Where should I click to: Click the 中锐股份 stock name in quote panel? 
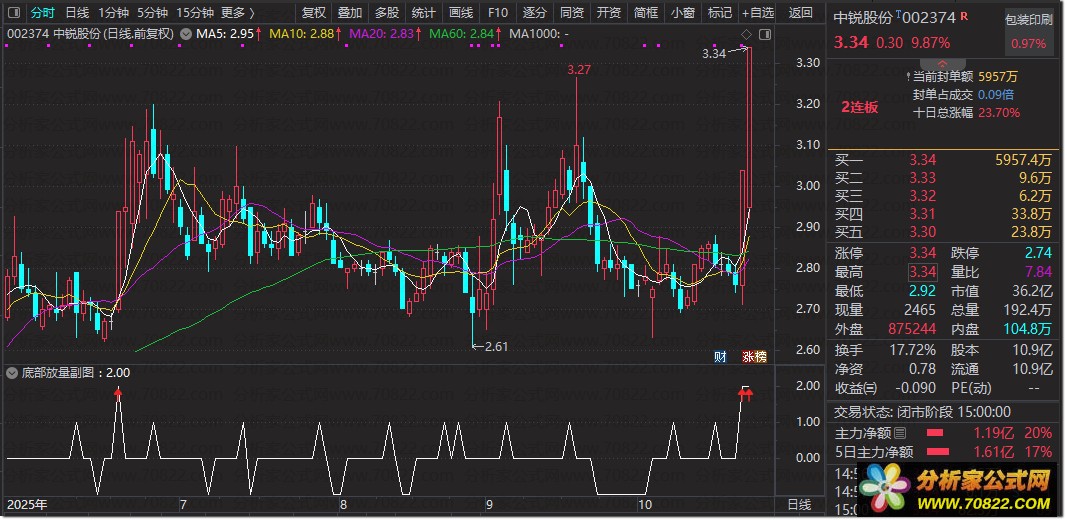pos(863,18)
